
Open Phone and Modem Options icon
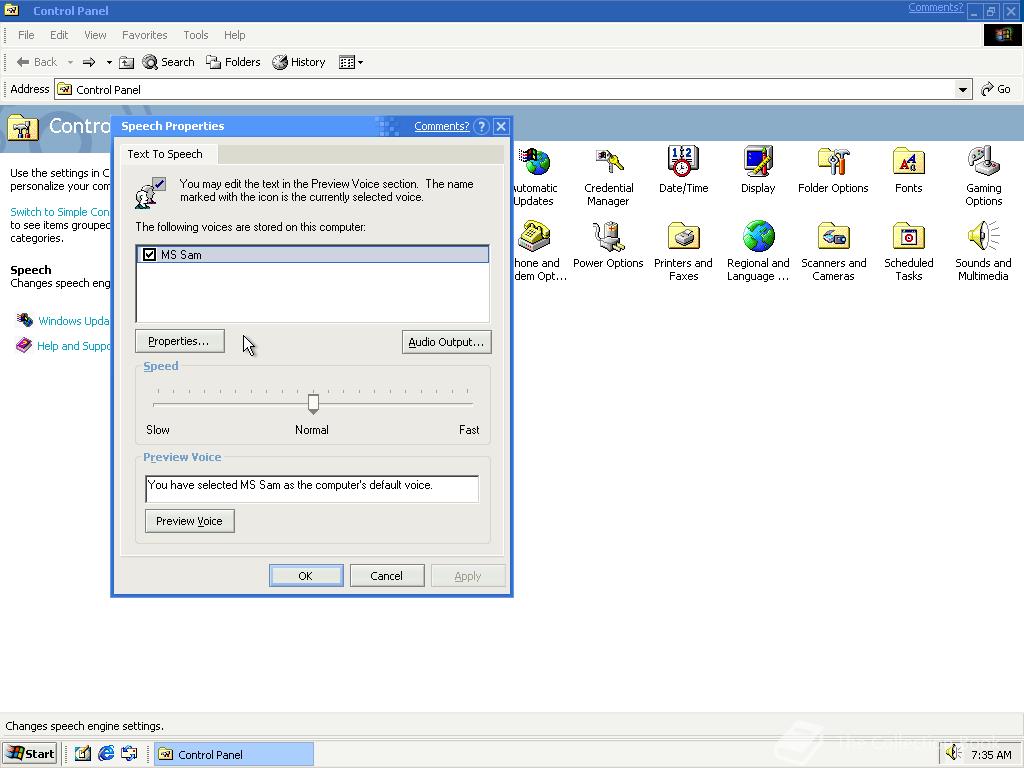(x=539, y=251)
